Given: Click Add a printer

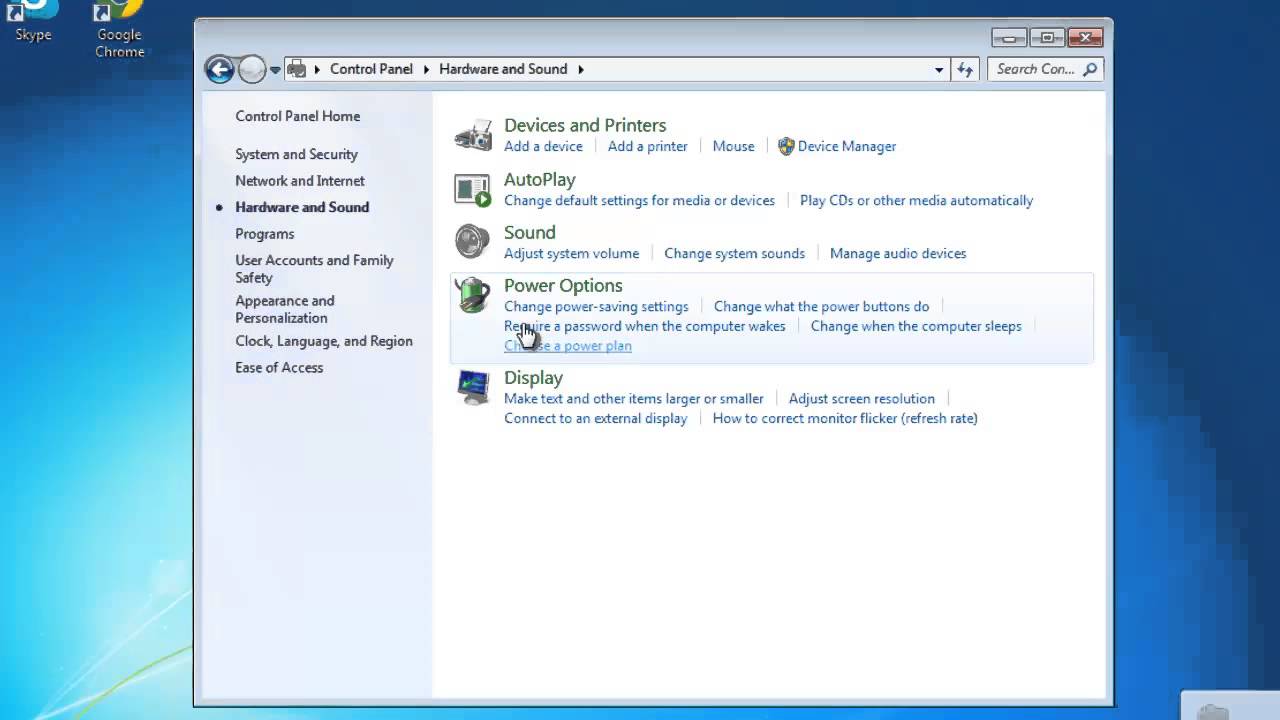Looking at the screenshot, I should [648, 146].
